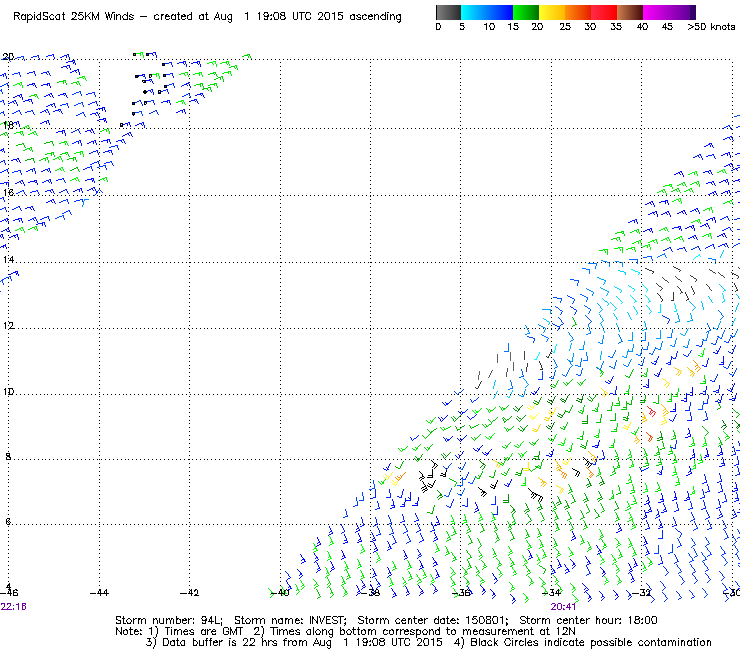Click the 'Black Circles indicate possible contamination' note

point(591,642)
